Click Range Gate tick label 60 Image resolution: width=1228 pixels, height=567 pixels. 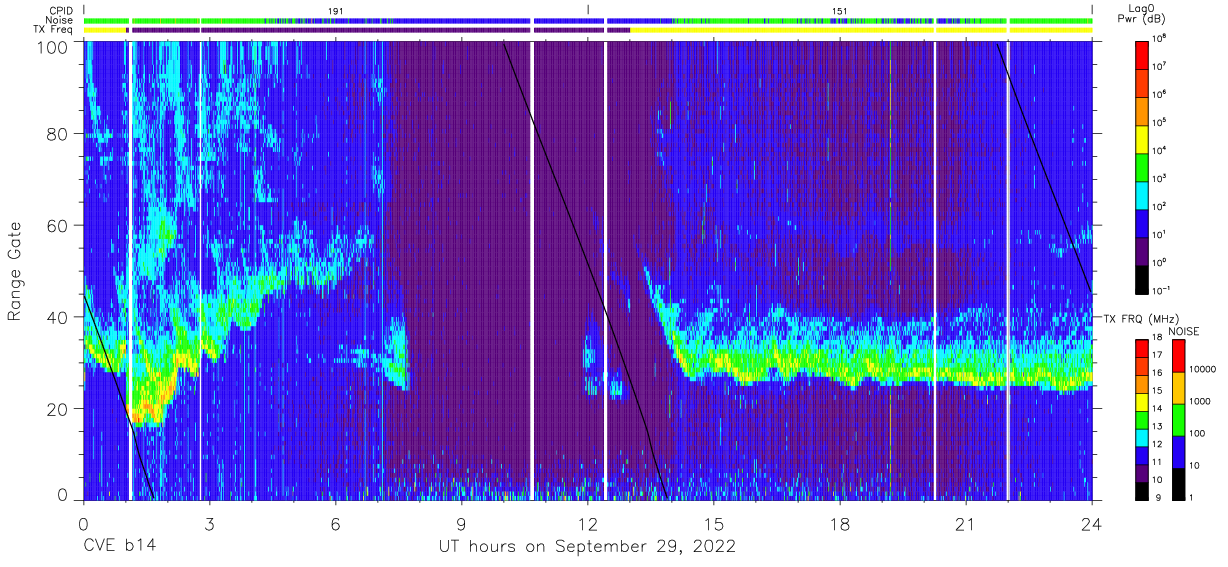click(58, 225)
